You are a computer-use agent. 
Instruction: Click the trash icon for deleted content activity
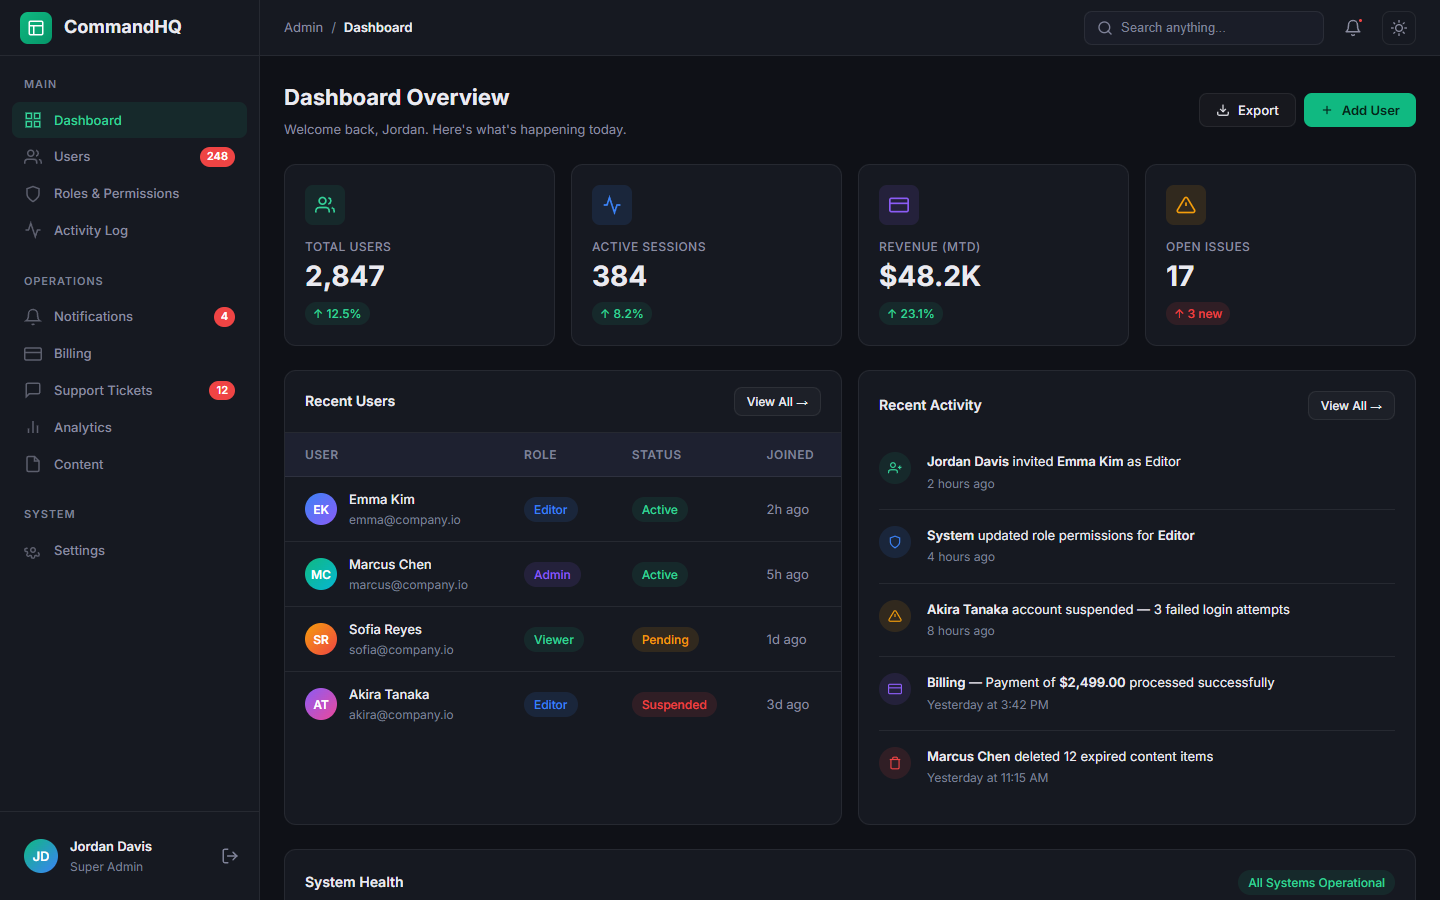pyautogui.click(x=895, y=763)
